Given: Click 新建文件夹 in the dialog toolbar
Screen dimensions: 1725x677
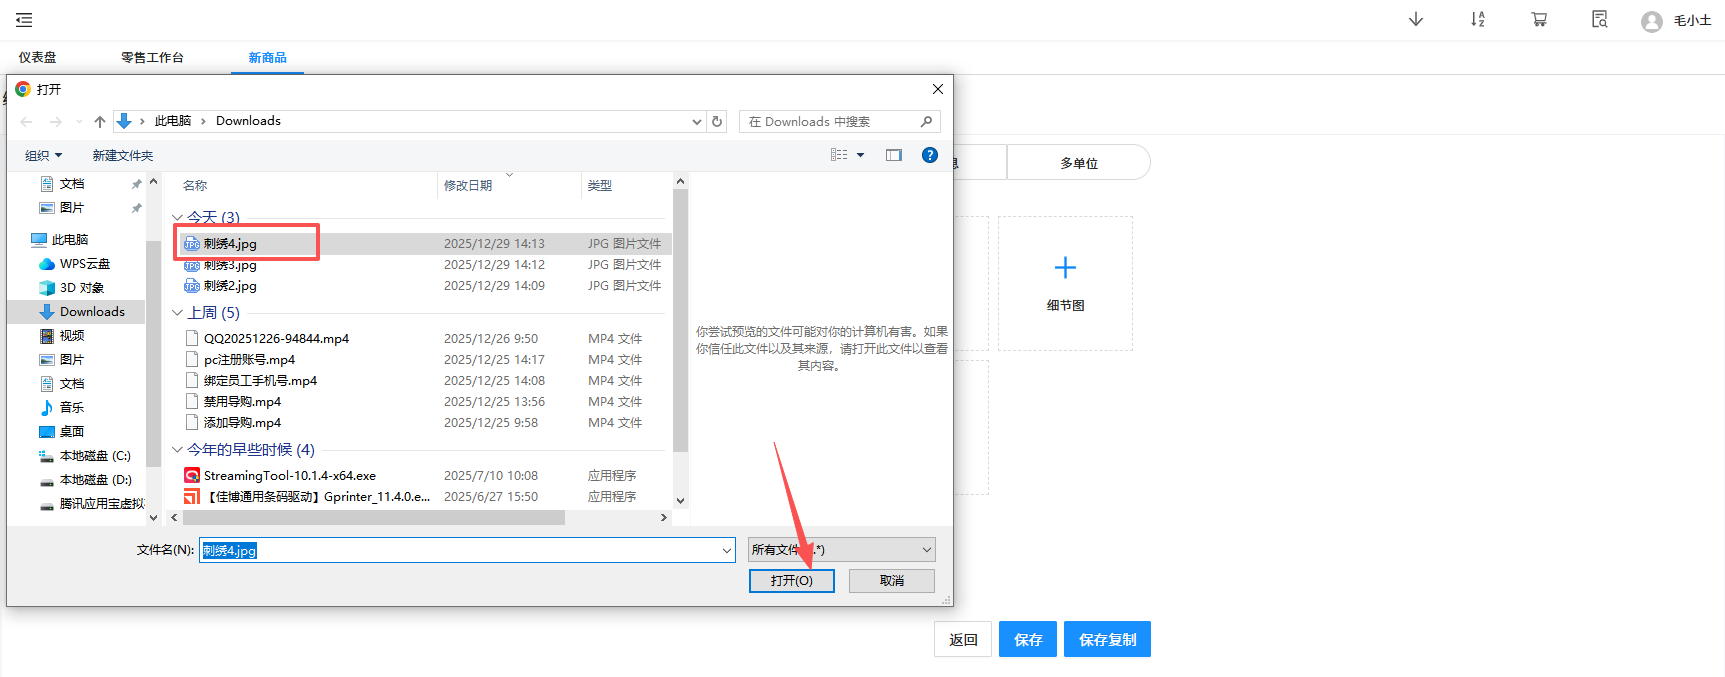Looking at the screenshot, I should (123, 155).
